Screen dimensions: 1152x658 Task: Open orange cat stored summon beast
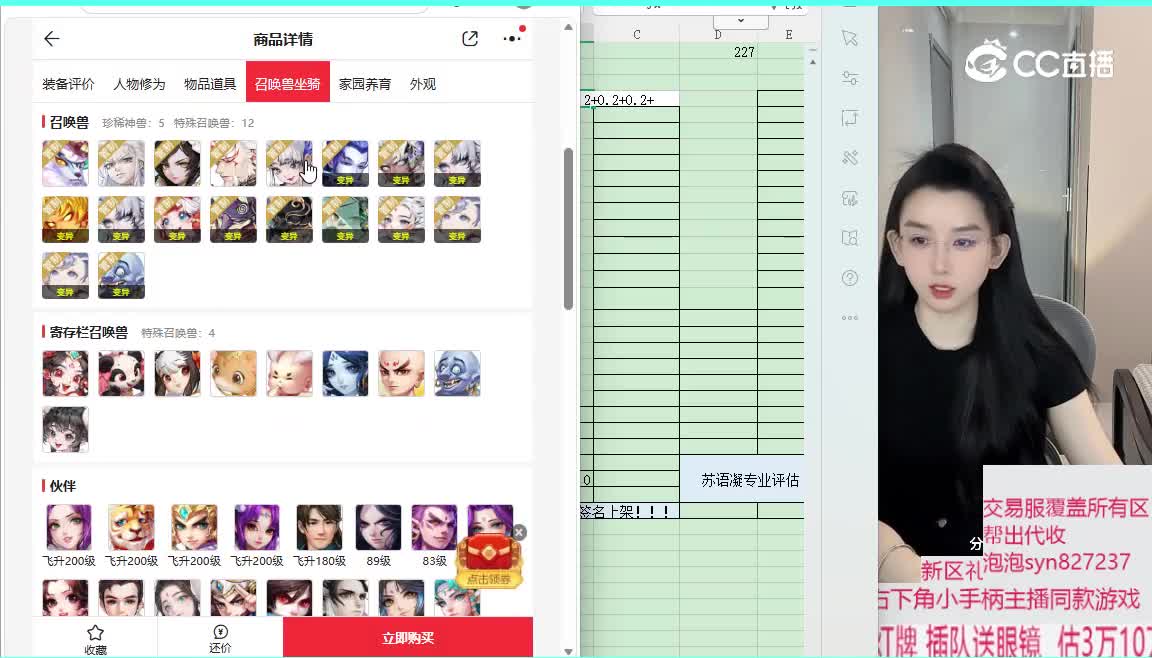tap(234, 374)
